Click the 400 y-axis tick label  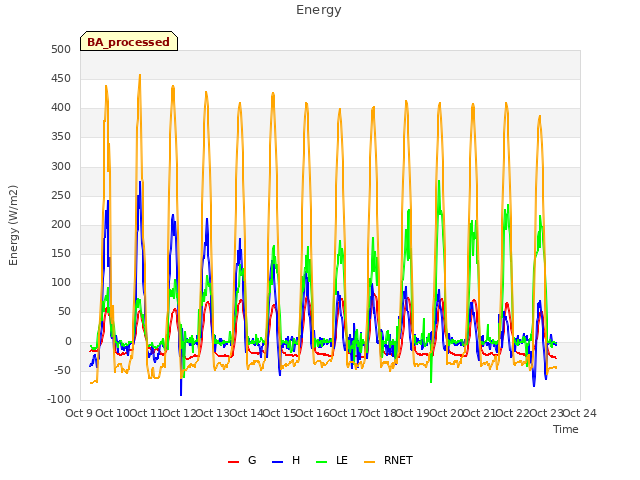(61, 108)
